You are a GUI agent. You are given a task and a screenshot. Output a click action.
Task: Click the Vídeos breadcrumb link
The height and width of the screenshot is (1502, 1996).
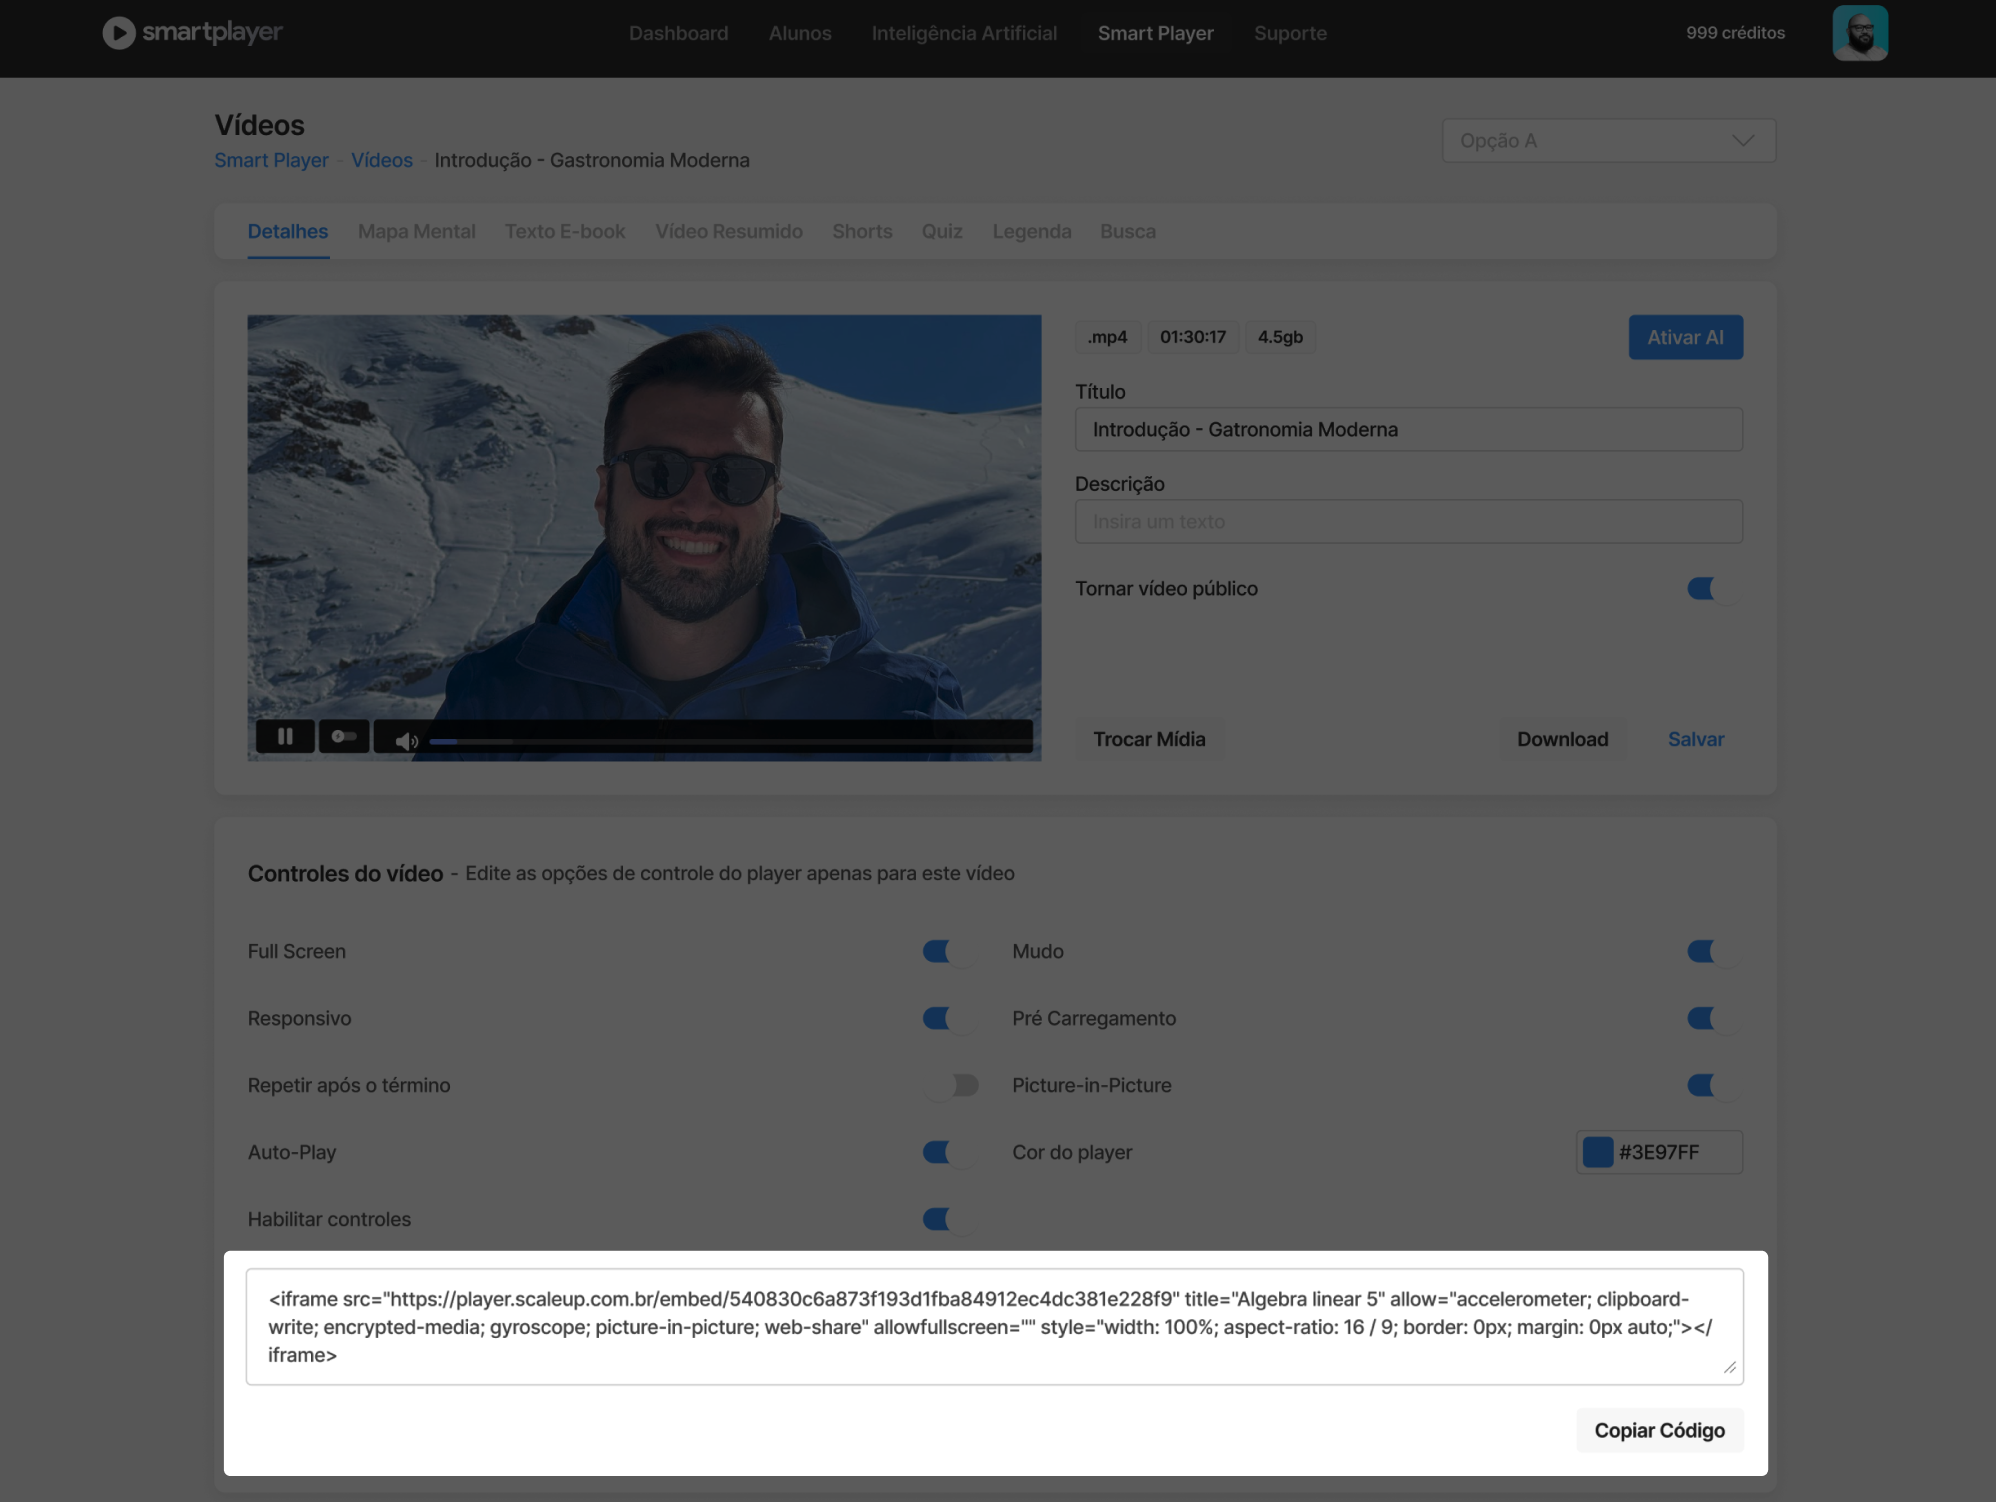(381, 160)
